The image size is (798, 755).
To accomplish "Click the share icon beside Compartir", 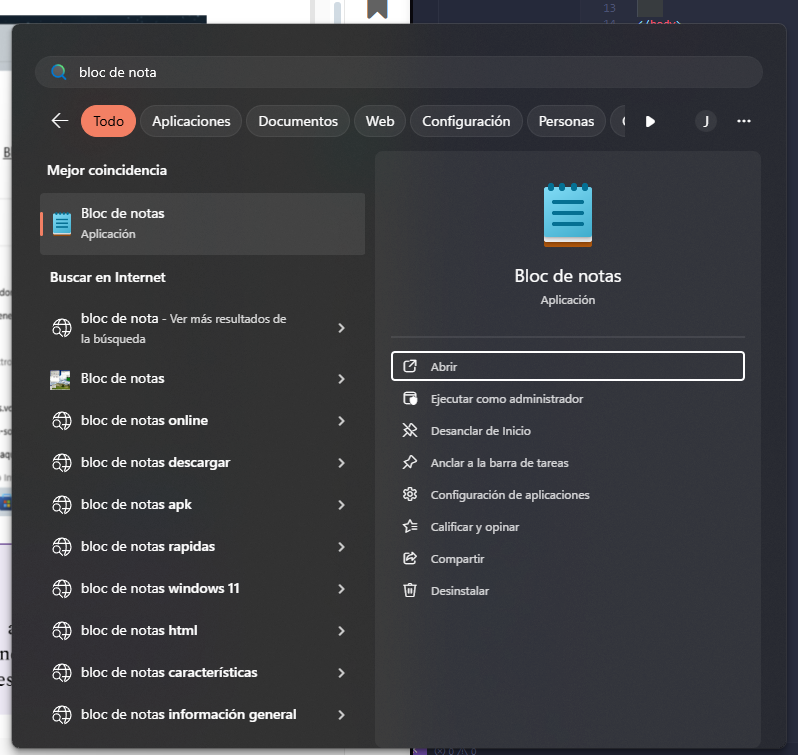I will click(410, 559).
